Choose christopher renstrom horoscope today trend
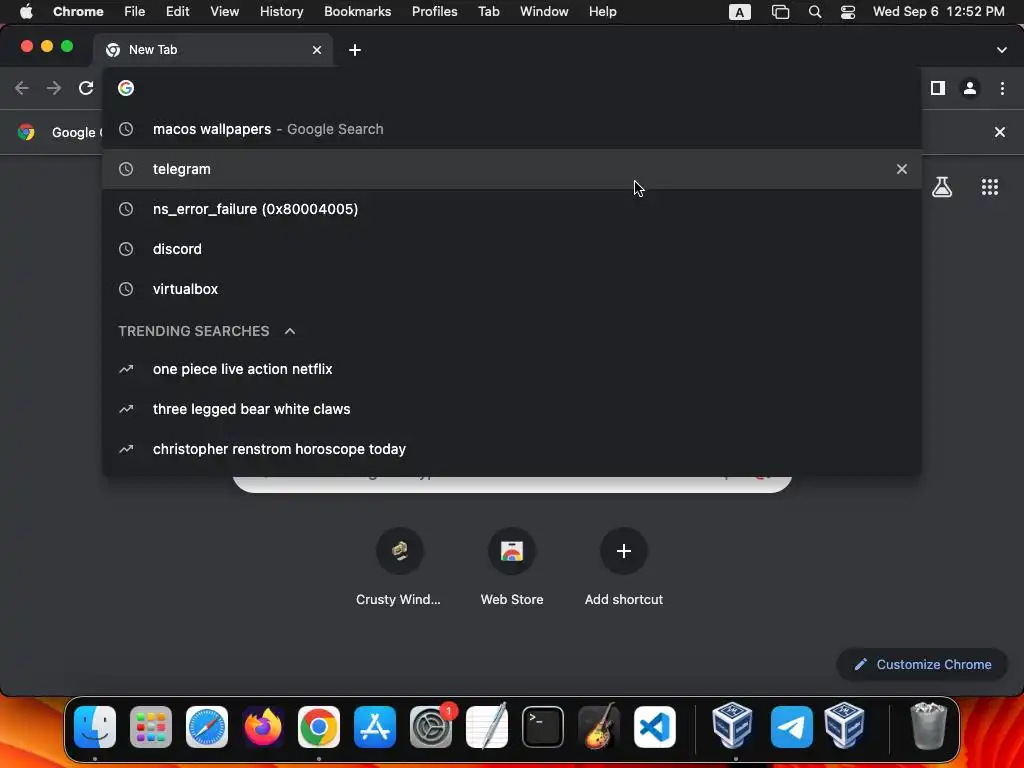This screenshot has height=768, width=1024. [x=512, y=449]
